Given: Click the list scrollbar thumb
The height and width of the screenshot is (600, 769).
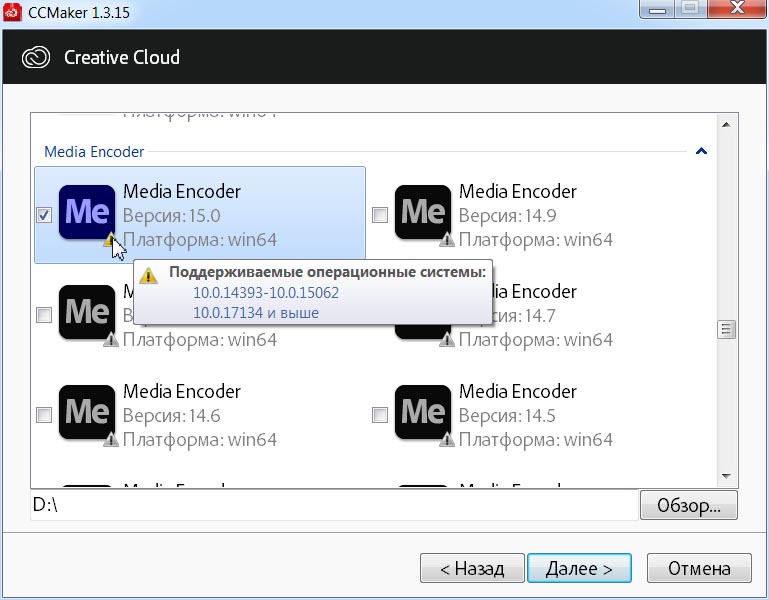Looking at the screenshot, I should 726,329.
